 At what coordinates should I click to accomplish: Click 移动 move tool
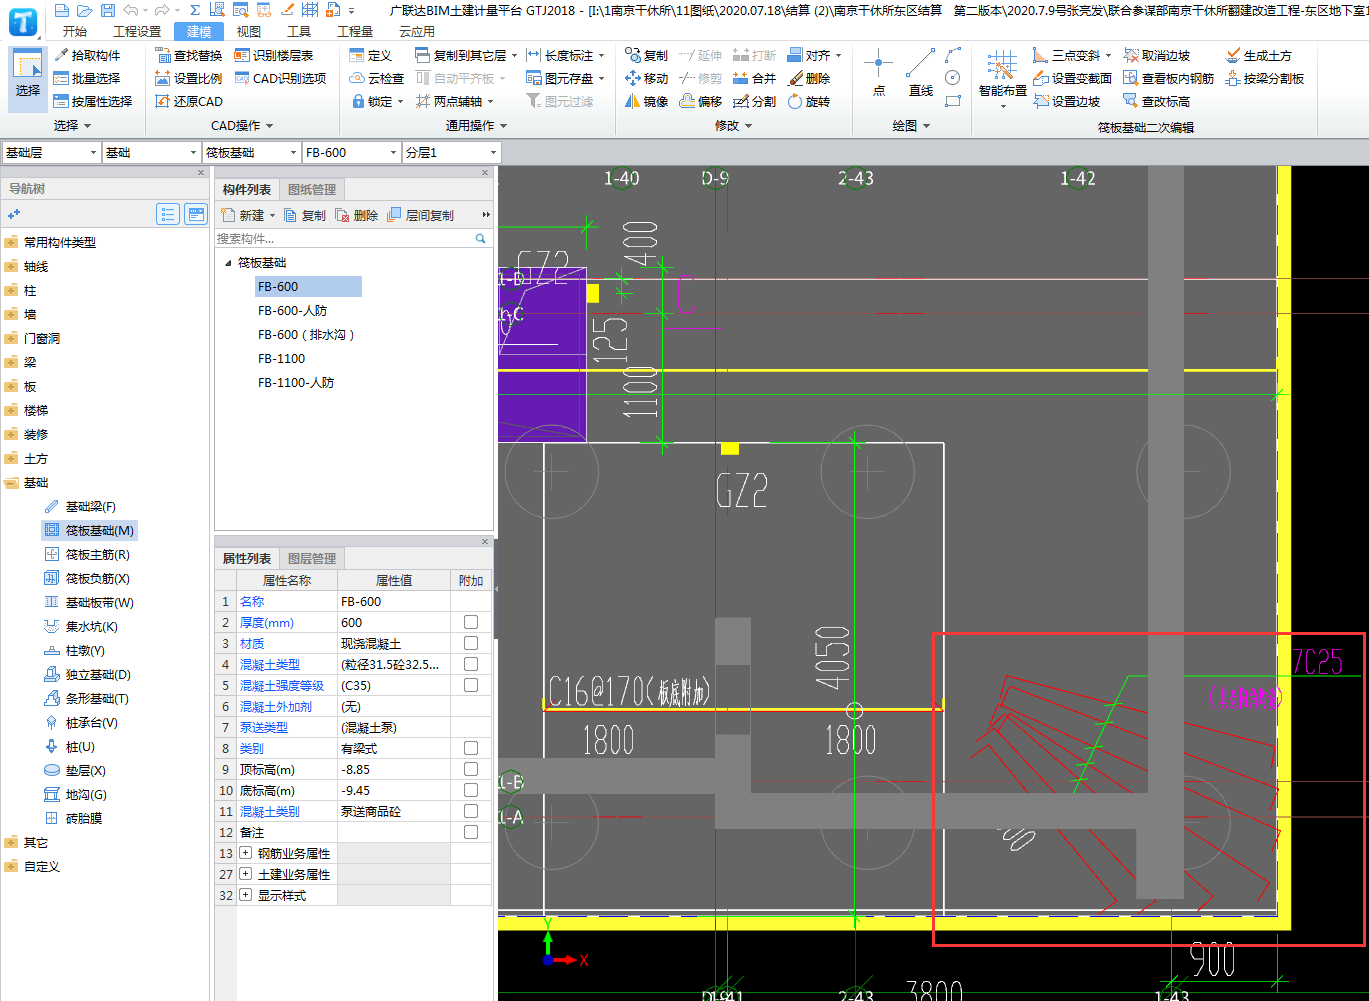[646, 78]
